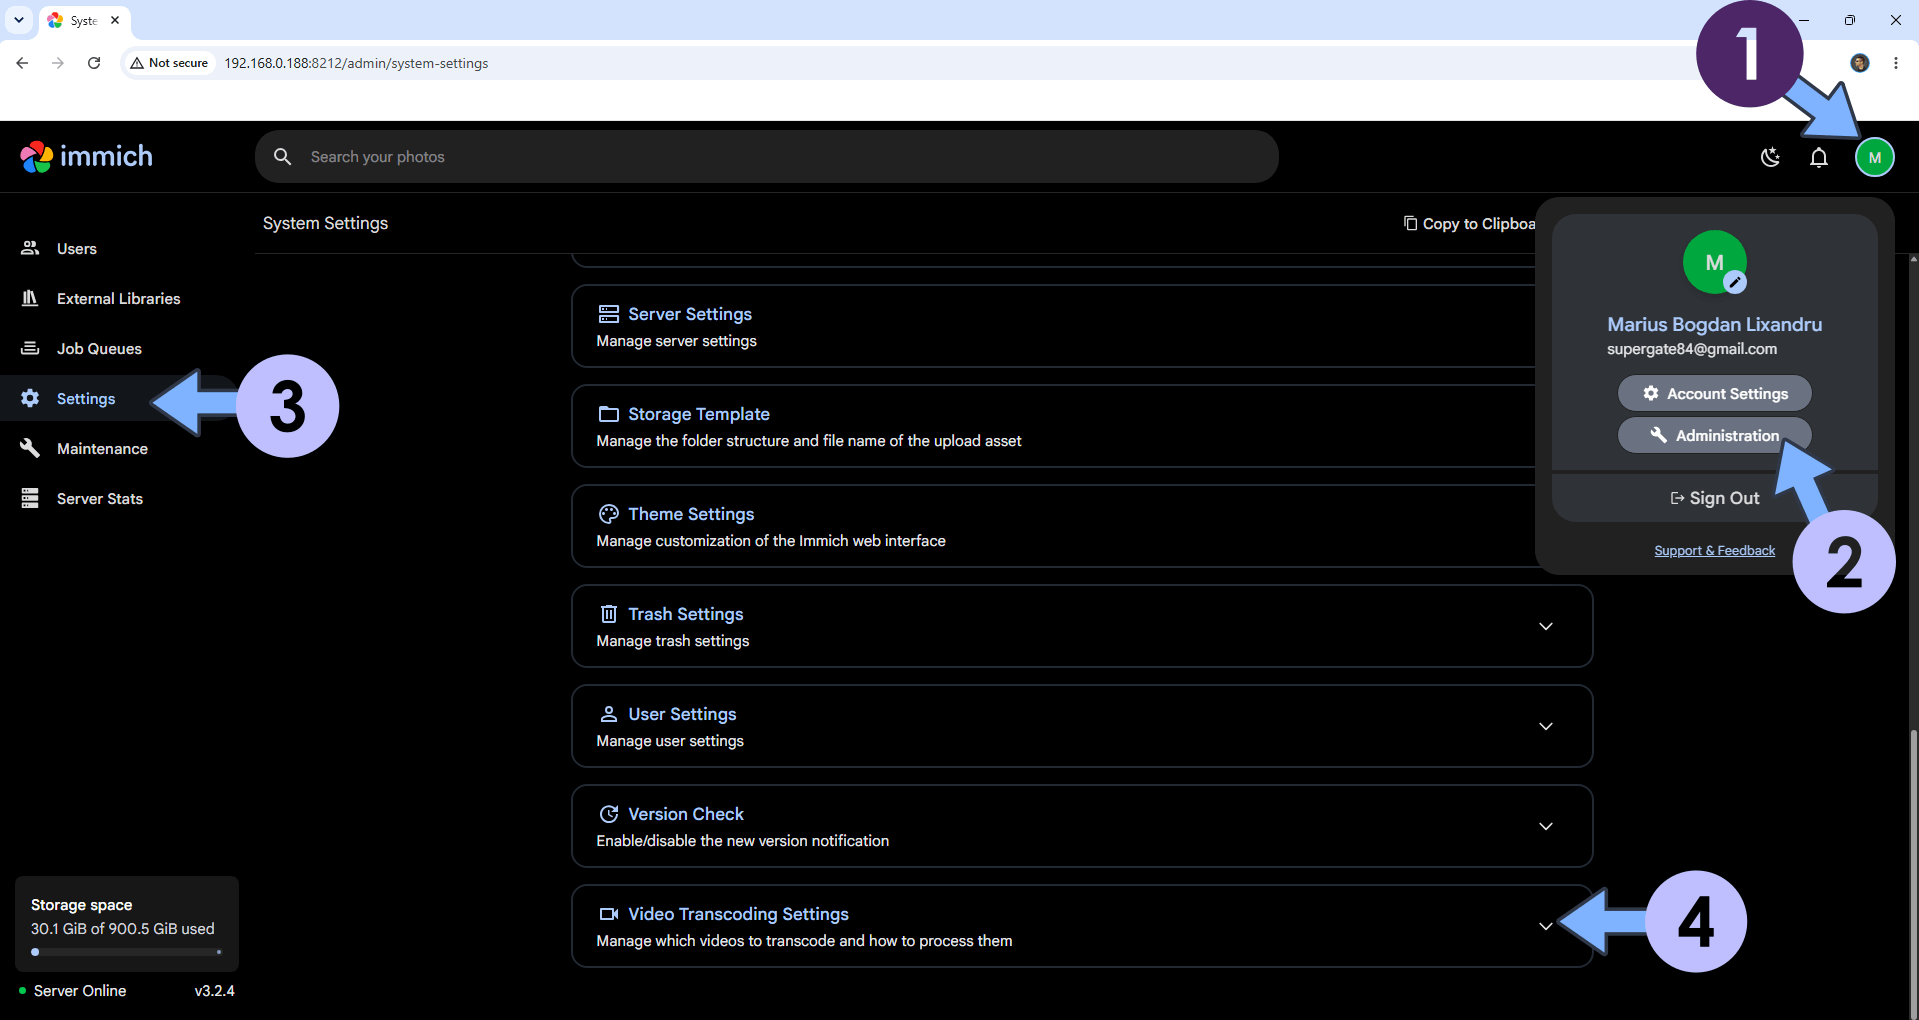The image size is (1919, 1020).
Task: Click the storage space usage bar
Action: [x=127, y=952]
